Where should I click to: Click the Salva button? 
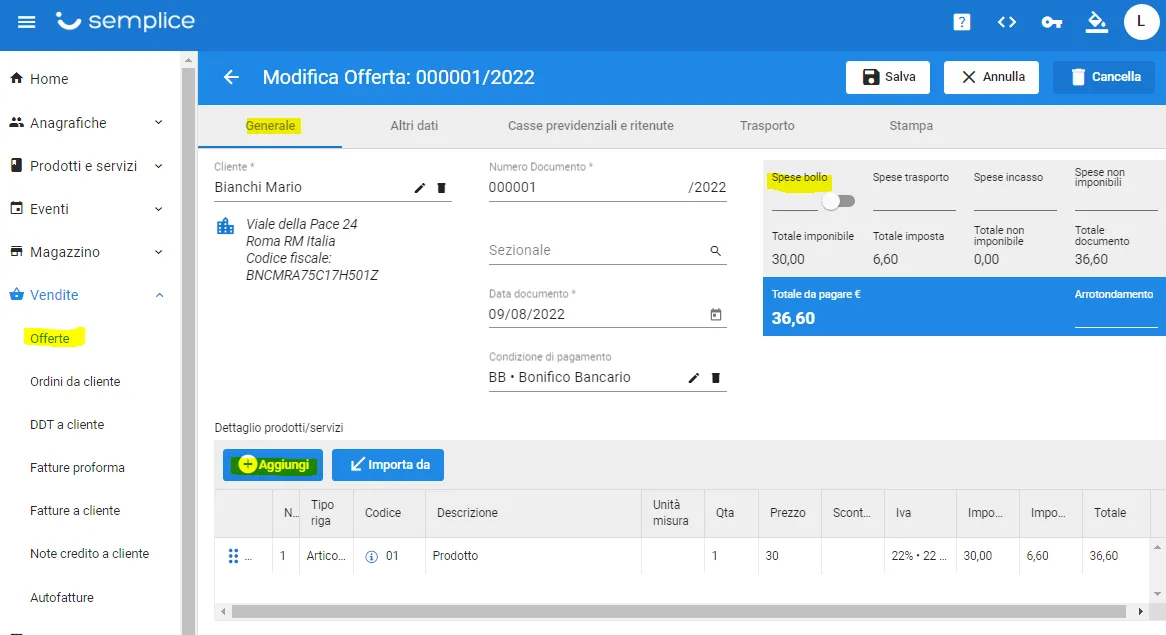(x=888, y=77)
